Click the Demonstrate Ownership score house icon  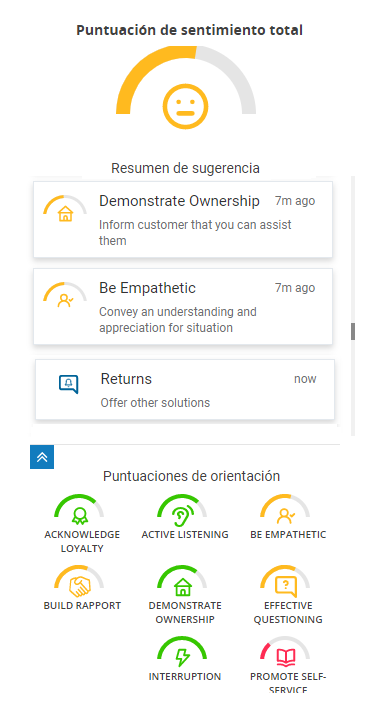click(183, 587)
